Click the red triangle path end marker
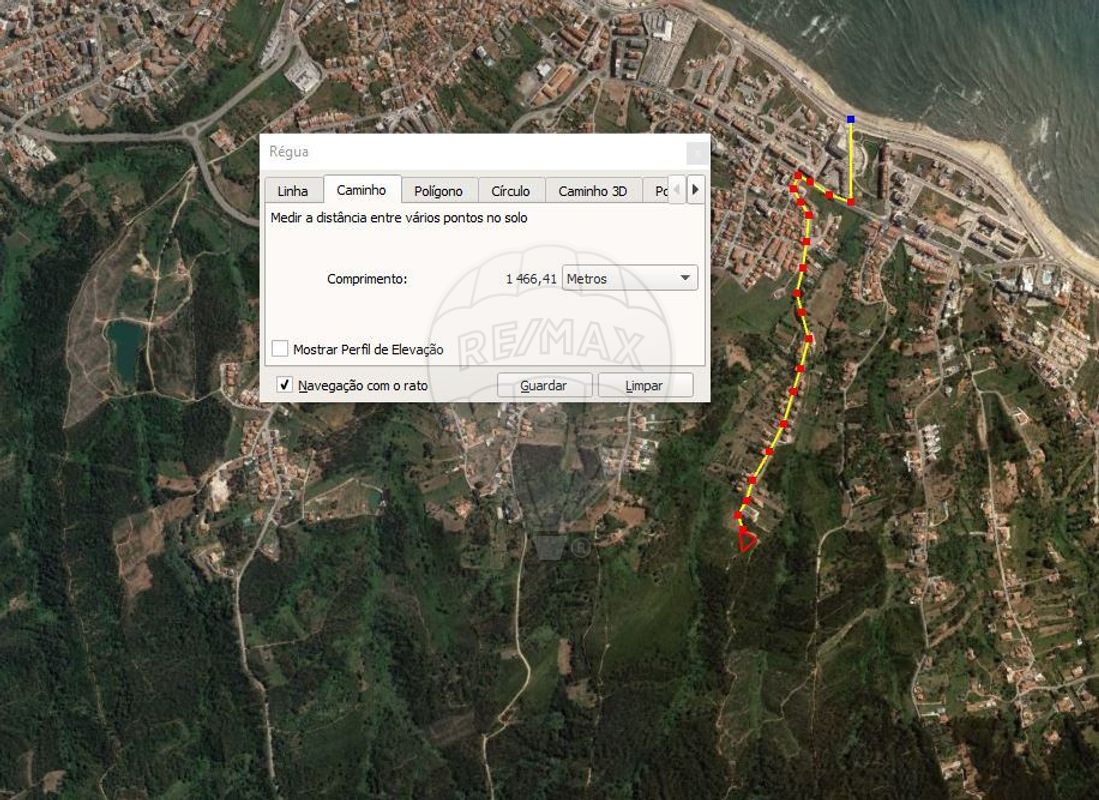 (x=747, y=541)
